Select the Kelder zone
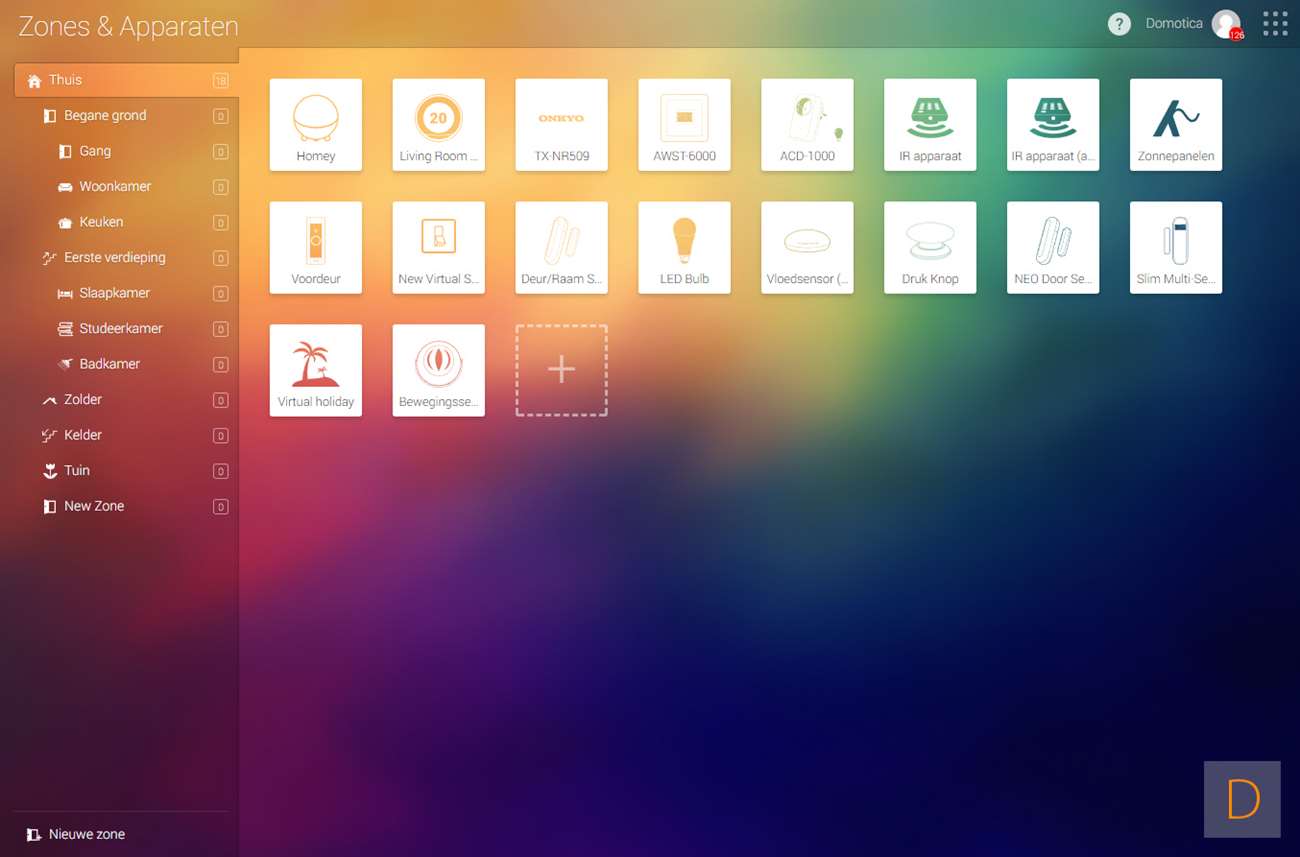 [x=126, y=435]
